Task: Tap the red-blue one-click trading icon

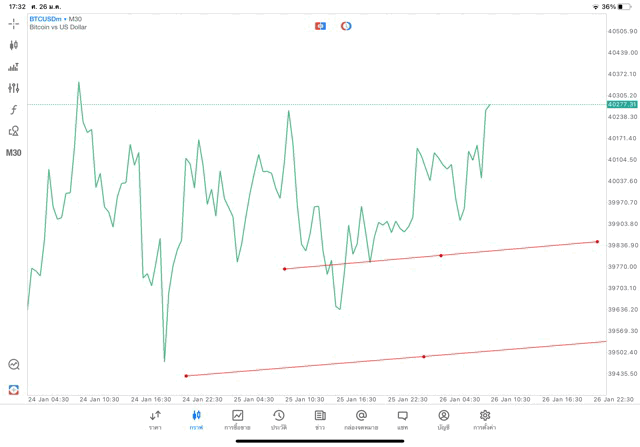Action: 320,26
